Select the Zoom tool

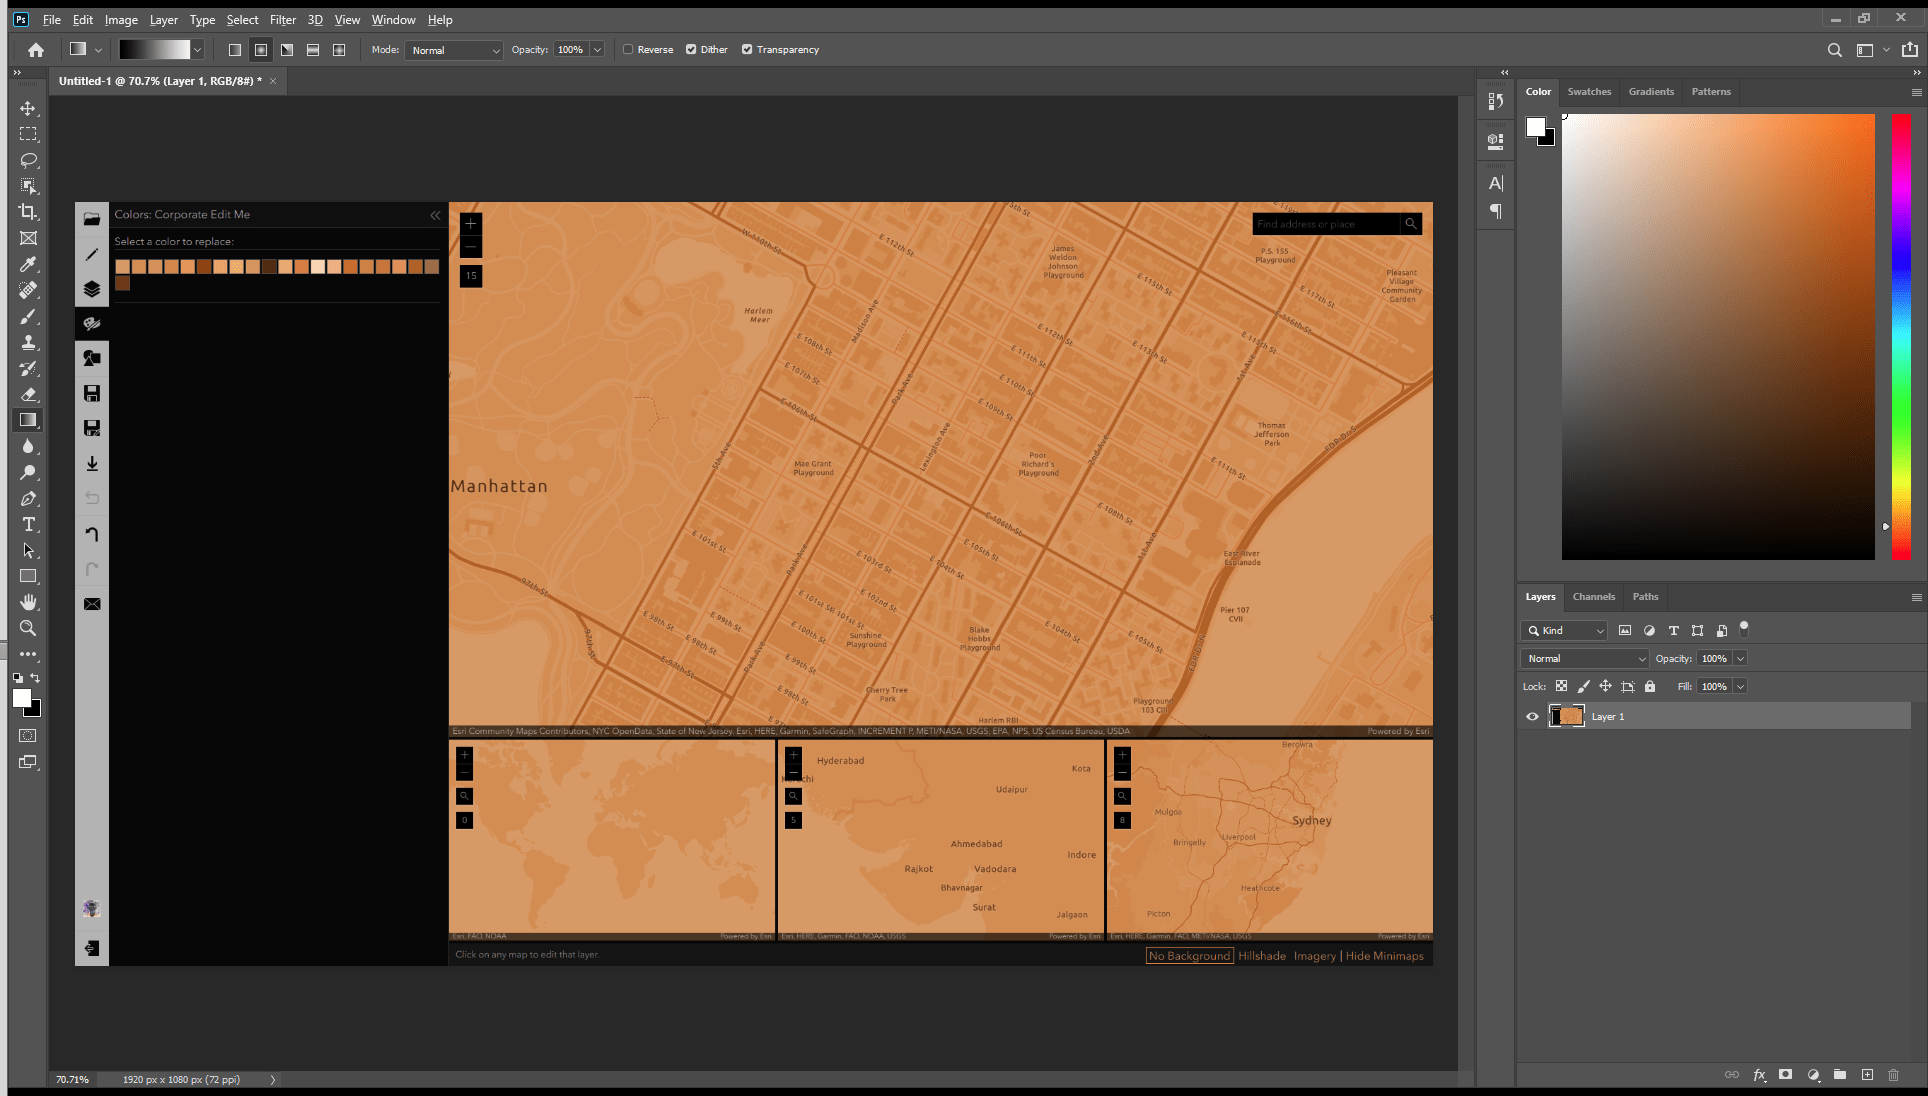coord(28,628)
